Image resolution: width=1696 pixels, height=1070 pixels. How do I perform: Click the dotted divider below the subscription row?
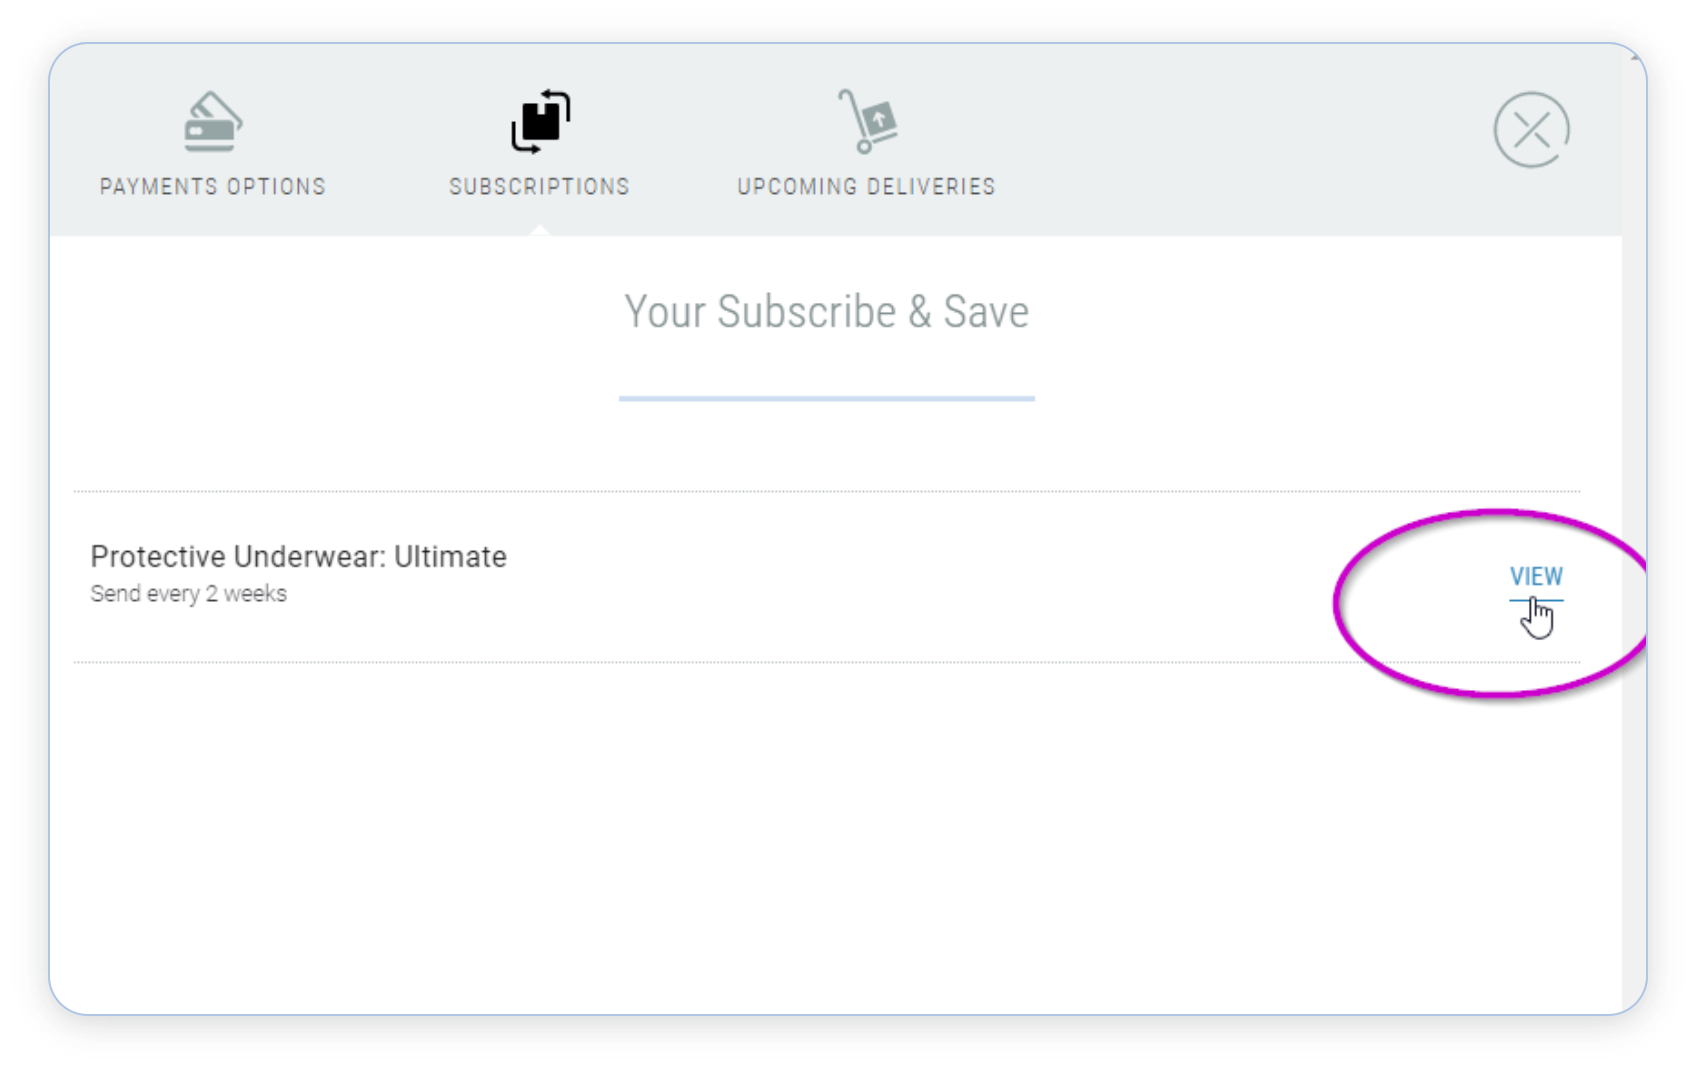[x=700, y=662]
